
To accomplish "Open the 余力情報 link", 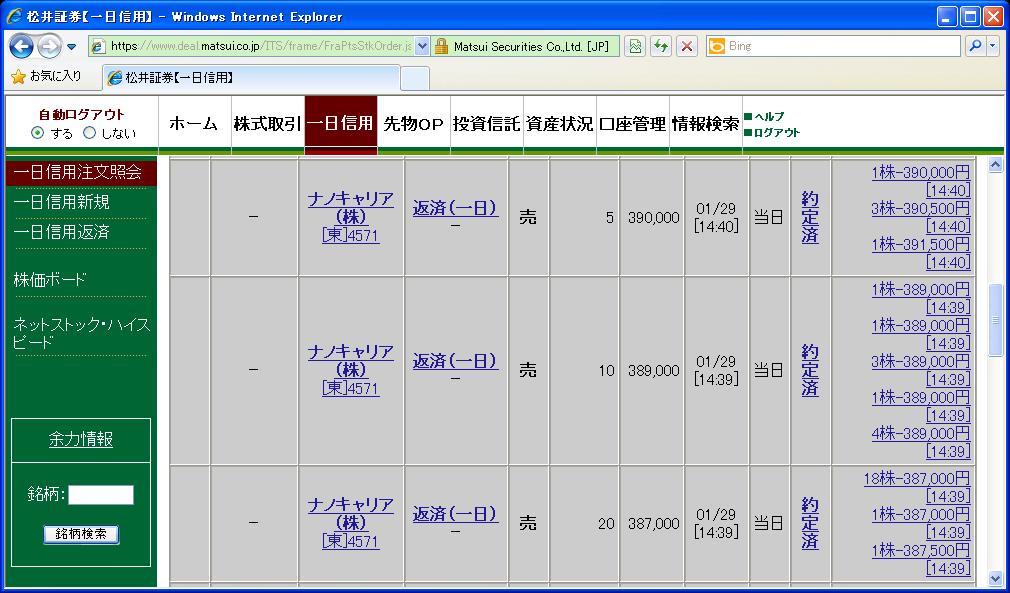I will pyautogui.click(x=81, y=440).
